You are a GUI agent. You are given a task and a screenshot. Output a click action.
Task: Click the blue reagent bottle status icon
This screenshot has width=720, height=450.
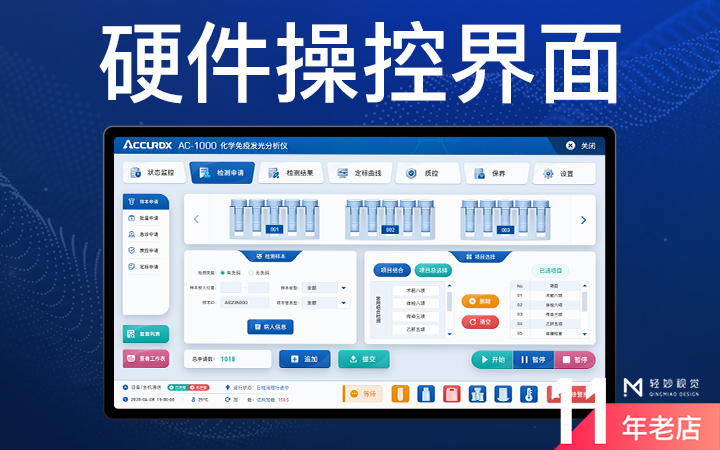click(x=426, y=394)
